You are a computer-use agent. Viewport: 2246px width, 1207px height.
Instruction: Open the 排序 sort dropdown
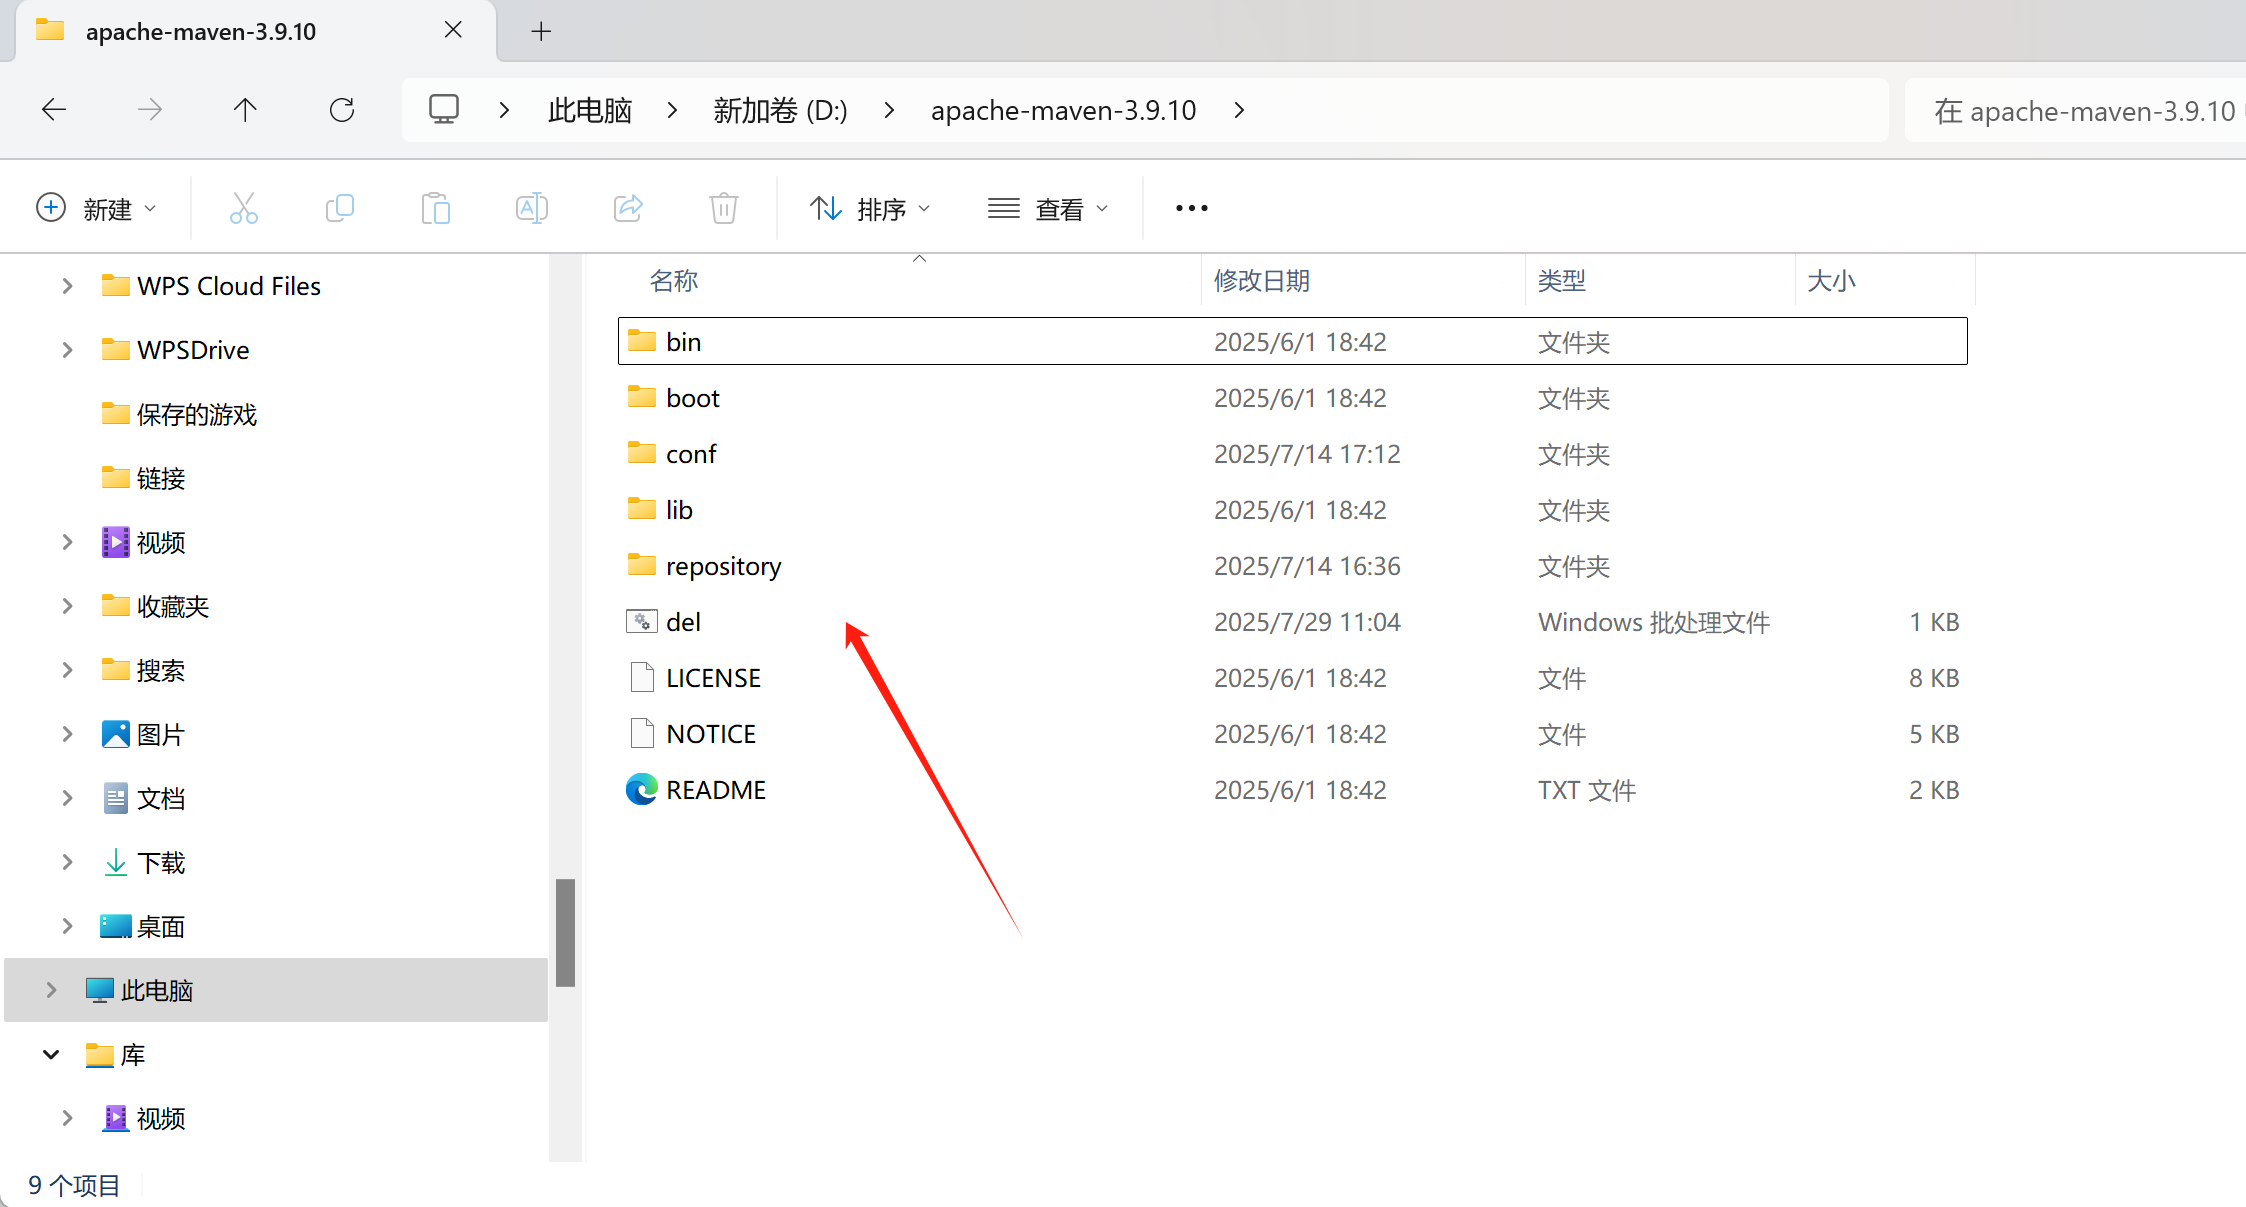point(870,208)
